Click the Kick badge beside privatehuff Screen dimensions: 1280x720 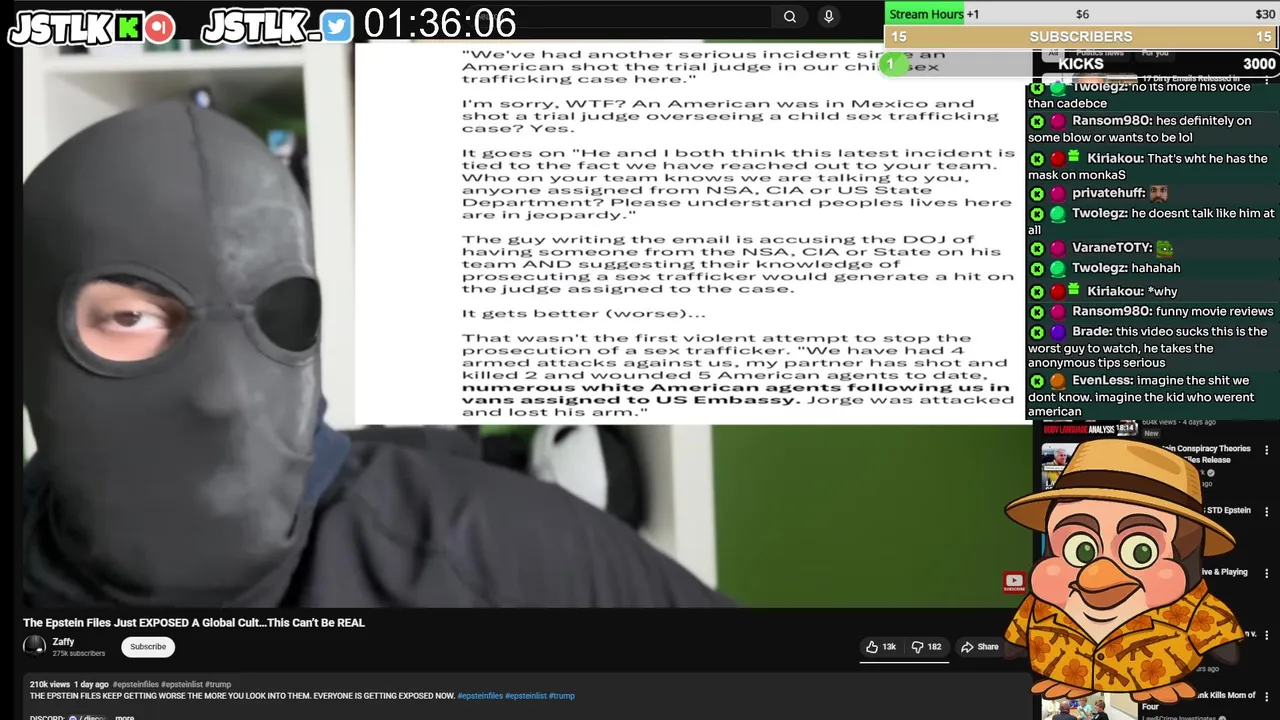[x=1037, y=194]
